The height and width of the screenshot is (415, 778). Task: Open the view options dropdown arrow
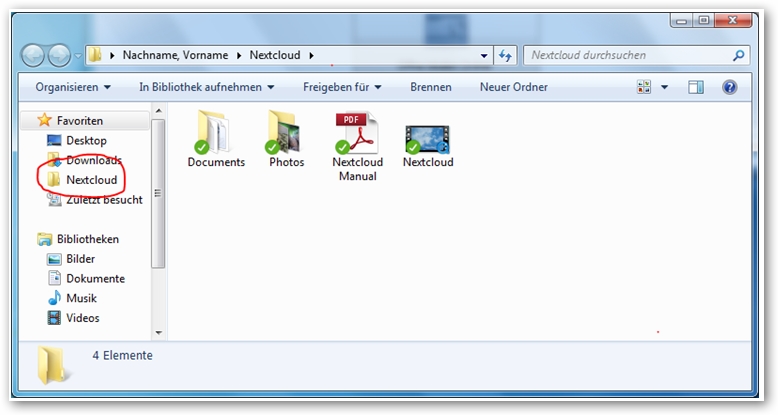(x=664, y=87)
